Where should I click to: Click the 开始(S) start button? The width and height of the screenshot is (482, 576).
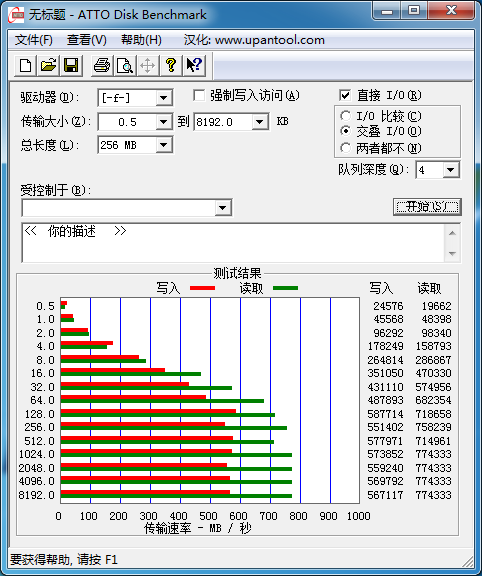(427, 207)
